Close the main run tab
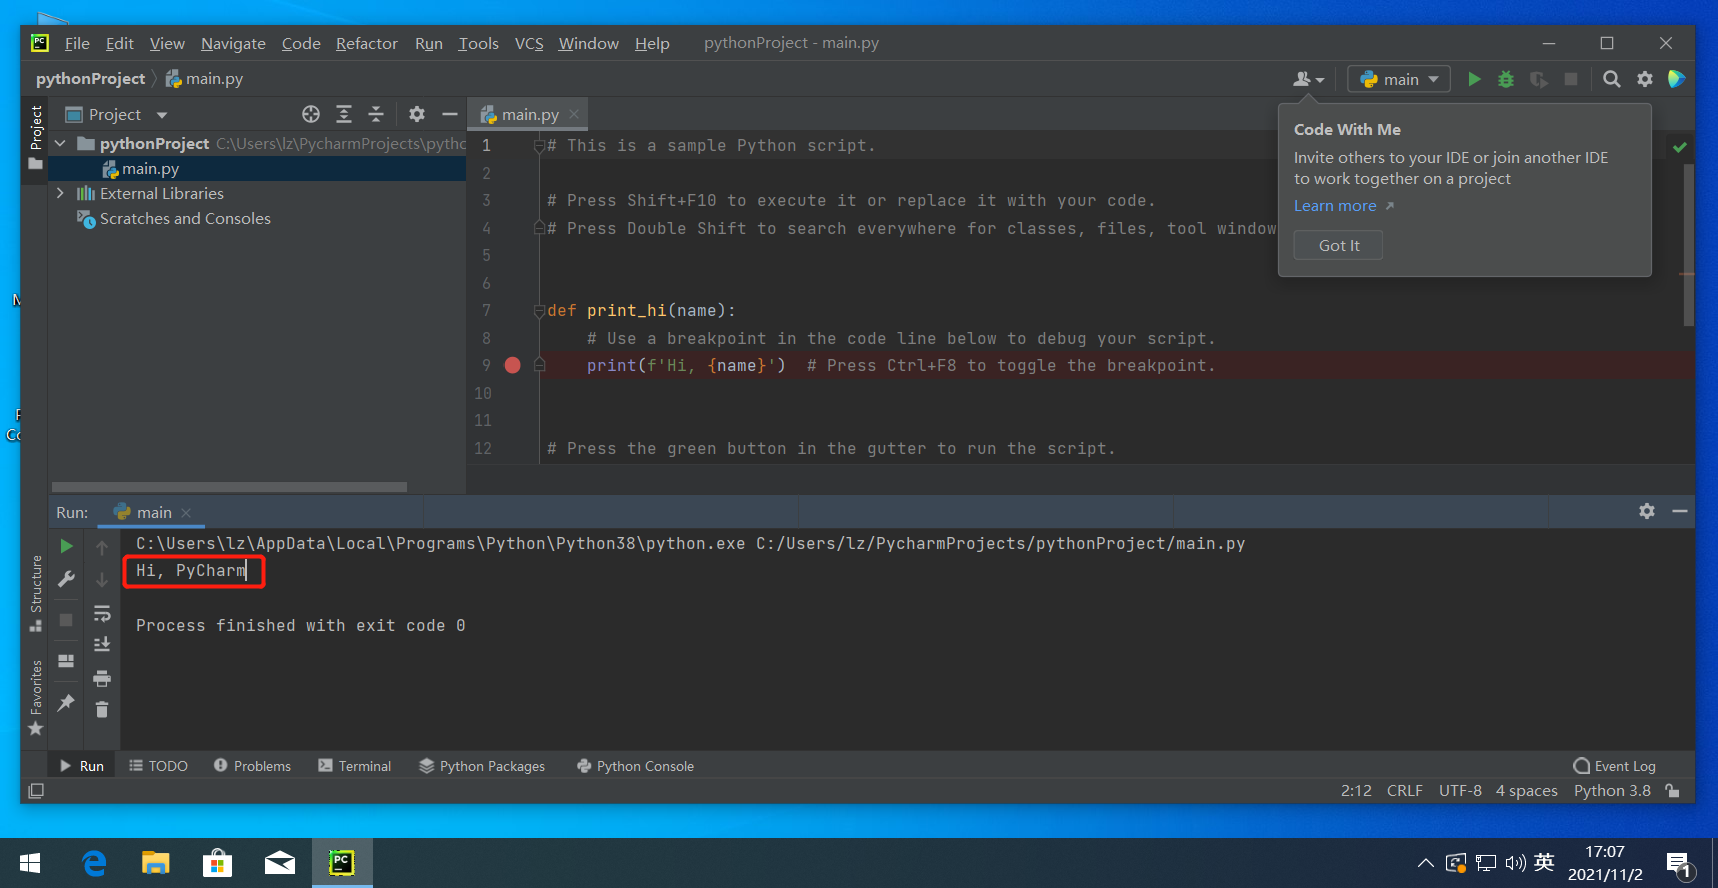 click(x=186, y=513)
